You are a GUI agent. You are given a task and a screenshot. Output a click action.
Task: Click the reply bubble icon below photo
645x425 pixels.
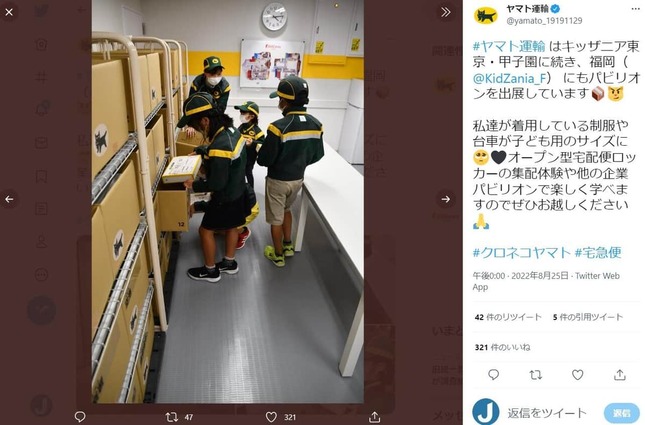tap(80, 417)
